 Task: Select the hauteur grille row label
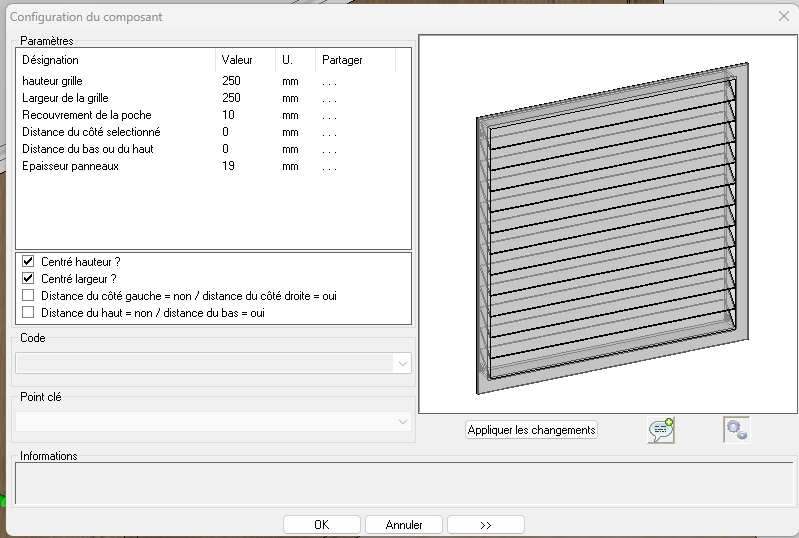52,81
